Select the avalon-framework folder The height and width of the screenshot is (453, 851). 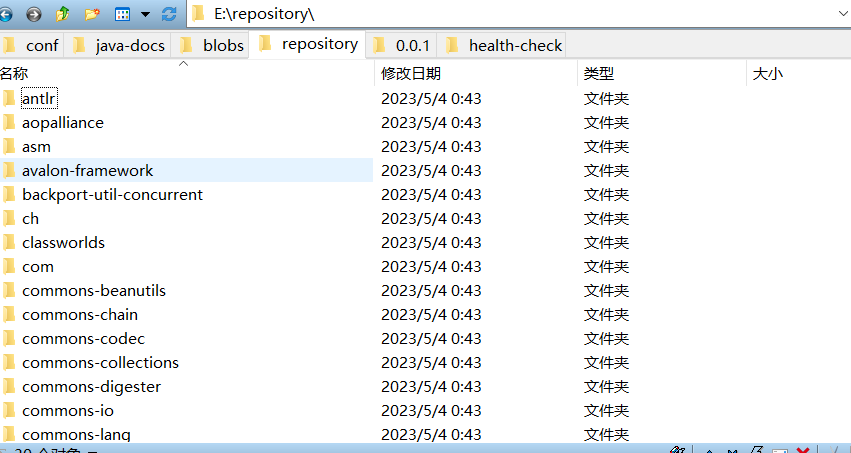point(87,170)
